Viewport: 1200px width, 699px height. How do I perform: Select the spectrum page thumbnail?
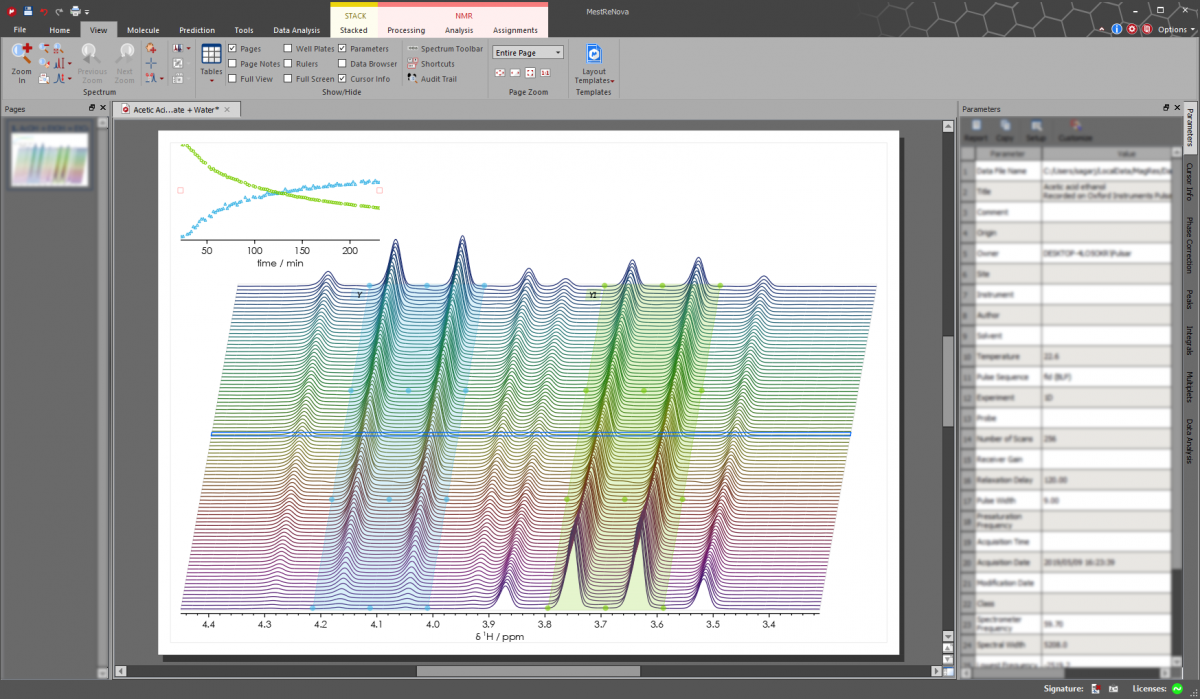click(x=49, y=160)
